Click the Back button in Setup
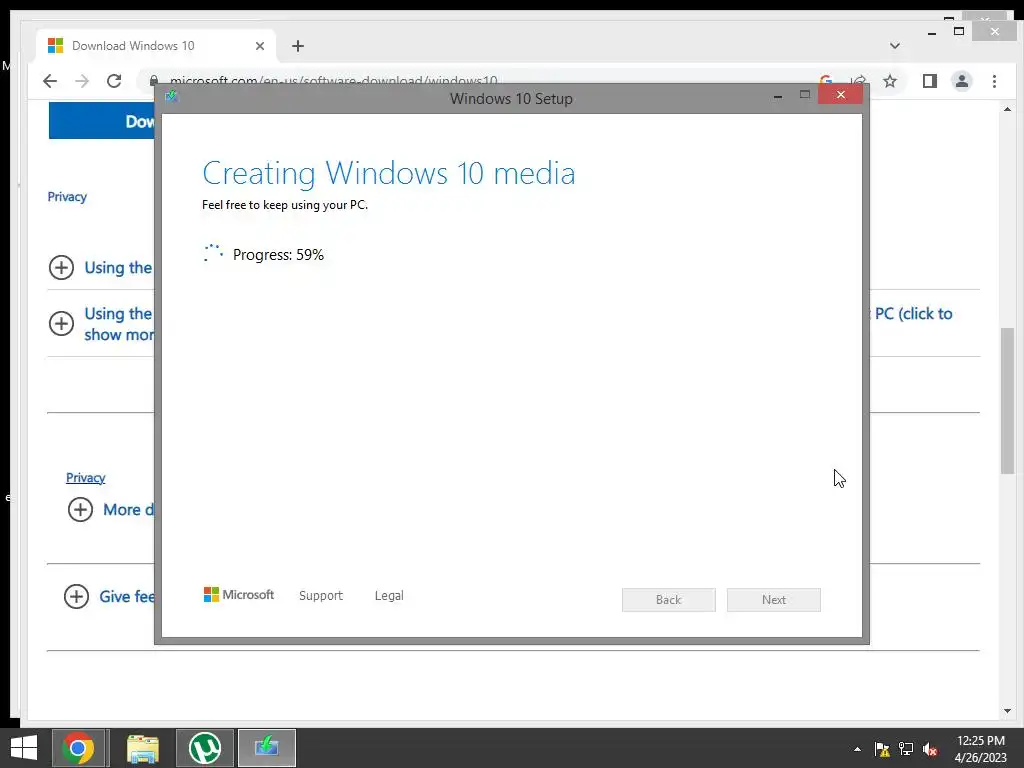 pyautogui.click(x=668, y=600)
